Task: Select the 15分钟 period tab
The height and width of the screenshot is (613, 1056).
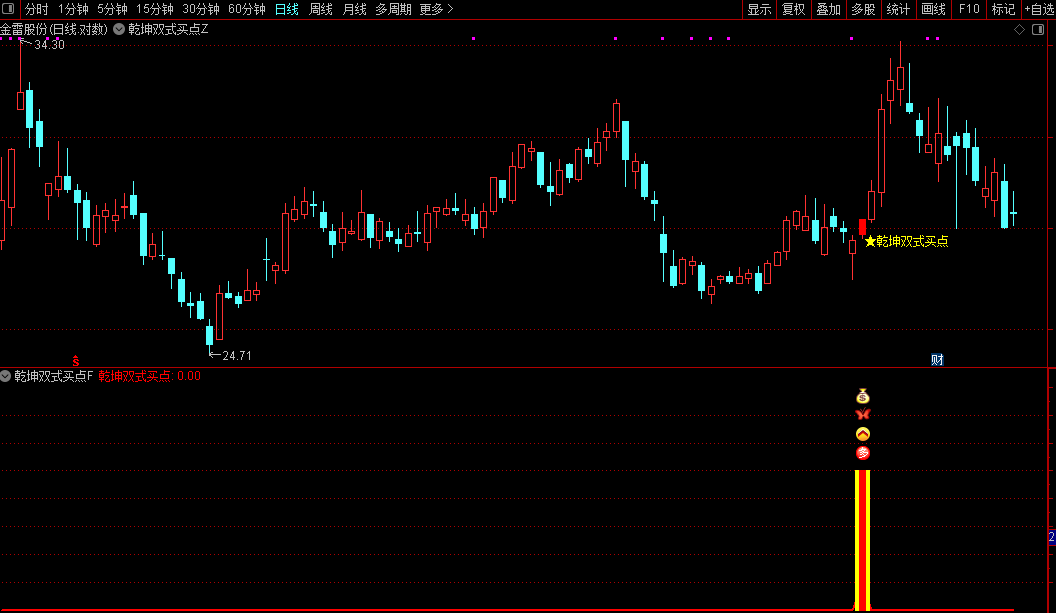Action: (x=154, y=9)
